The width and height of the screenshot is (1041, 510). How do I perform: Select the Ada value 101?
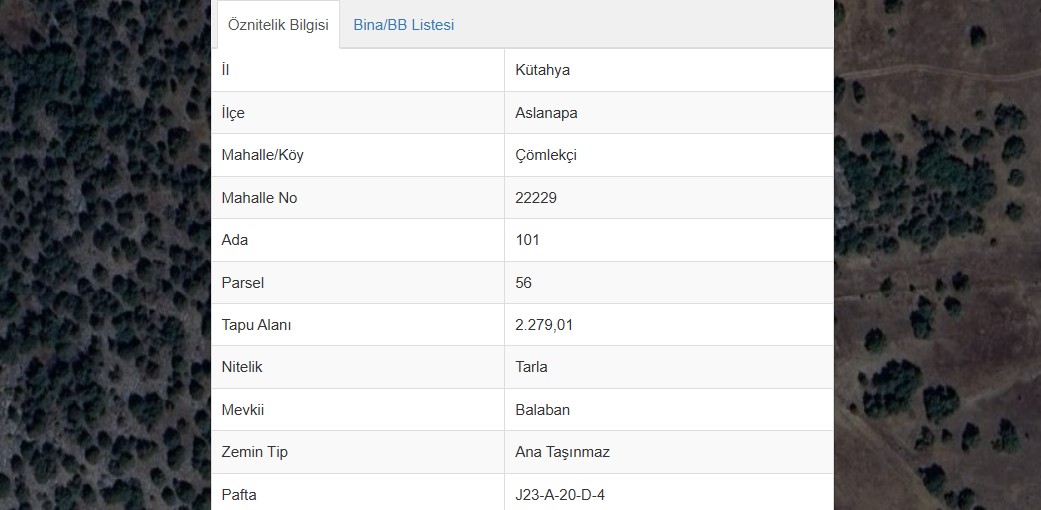coord(527,240)
